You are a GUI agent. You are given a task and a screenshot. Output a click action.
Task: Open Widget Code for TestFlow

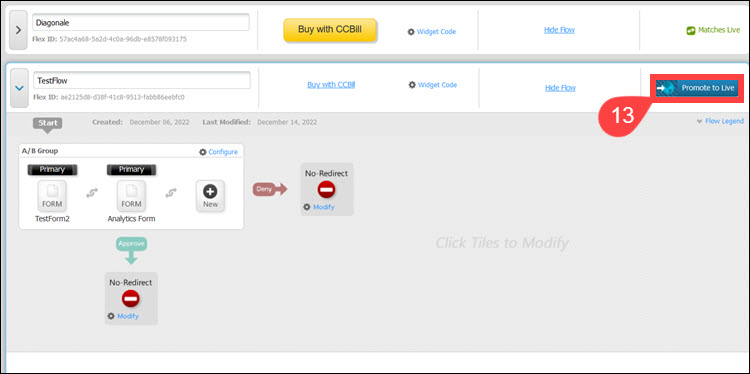click(433, 85)
